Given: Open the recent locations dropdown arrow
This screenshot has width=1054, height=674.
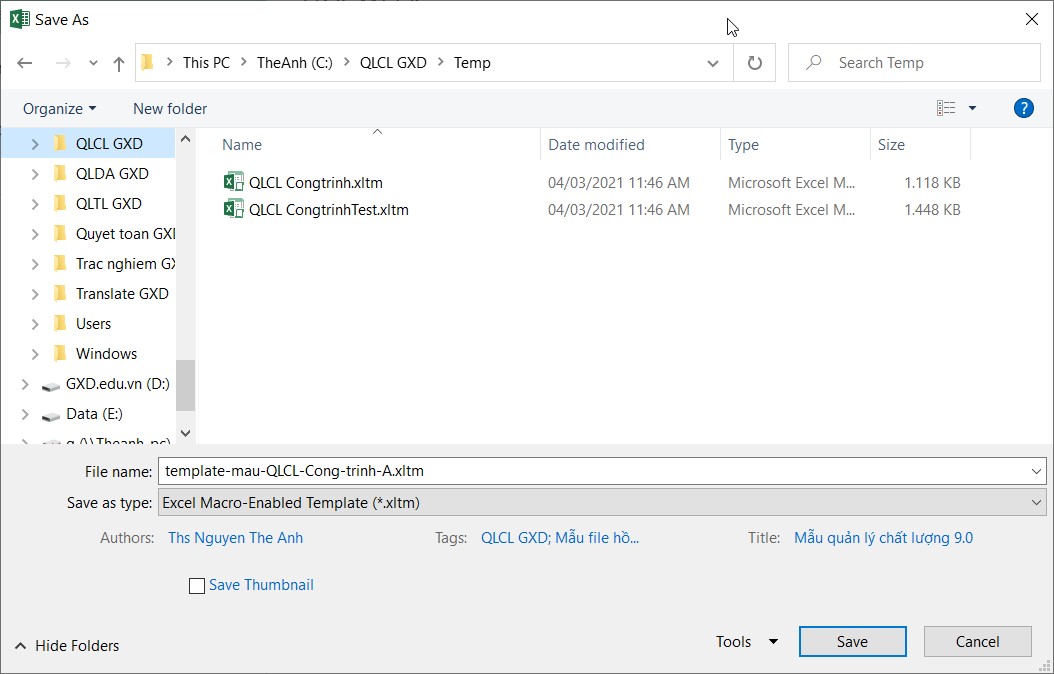Looking at the screenshot, I should coord(93,63).
